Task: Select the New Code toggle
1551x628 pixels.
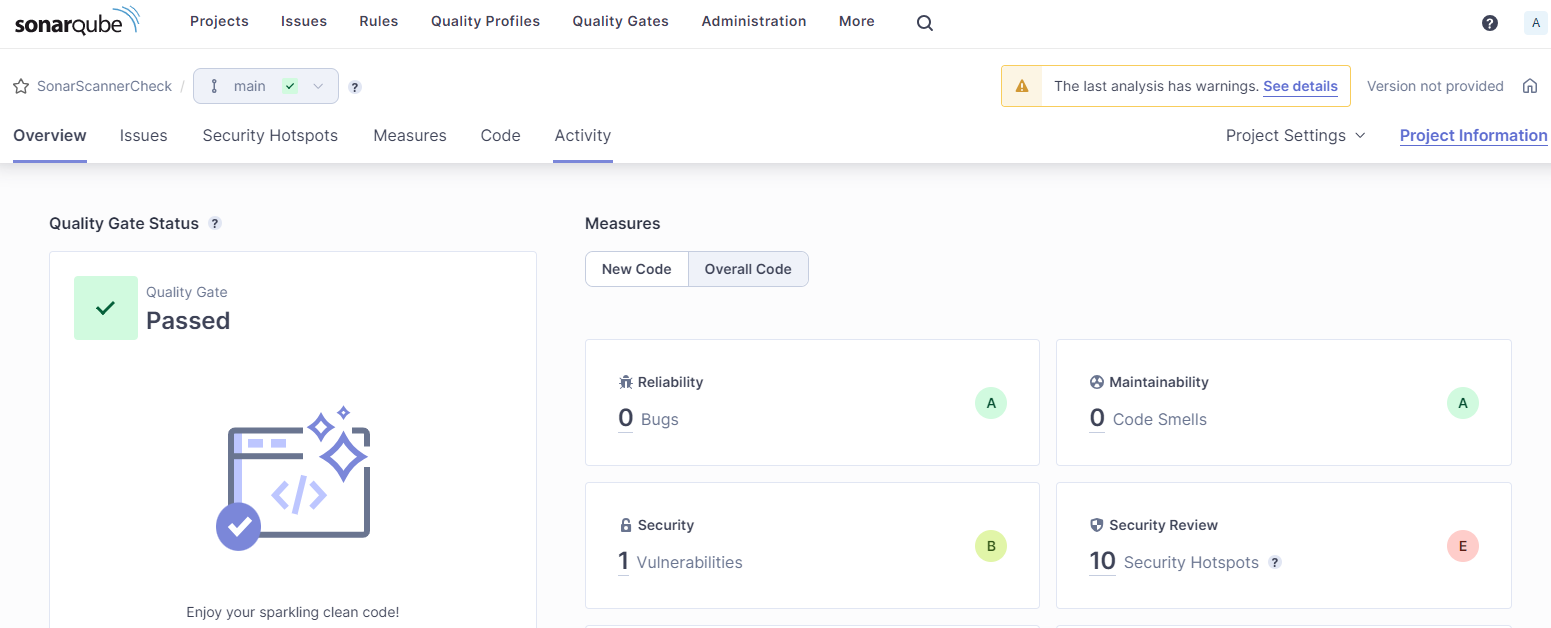Action: [637, 269]
